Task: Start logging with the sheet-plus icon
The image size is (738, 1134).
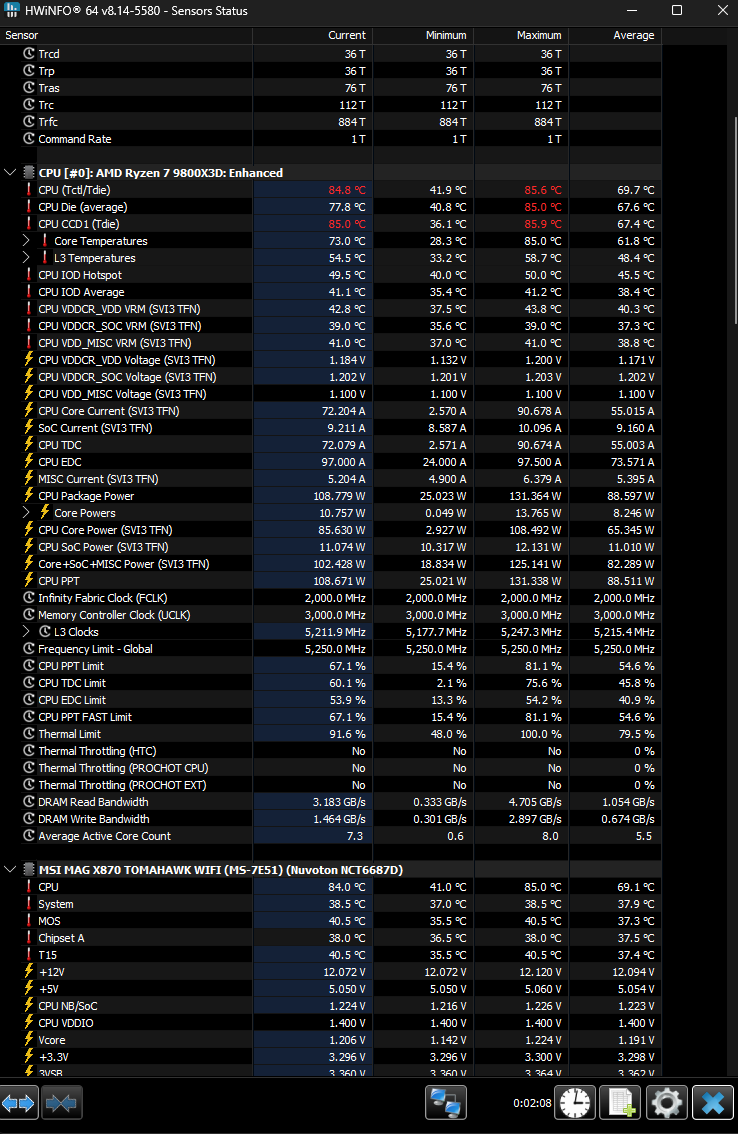Action: point(621,1104)
